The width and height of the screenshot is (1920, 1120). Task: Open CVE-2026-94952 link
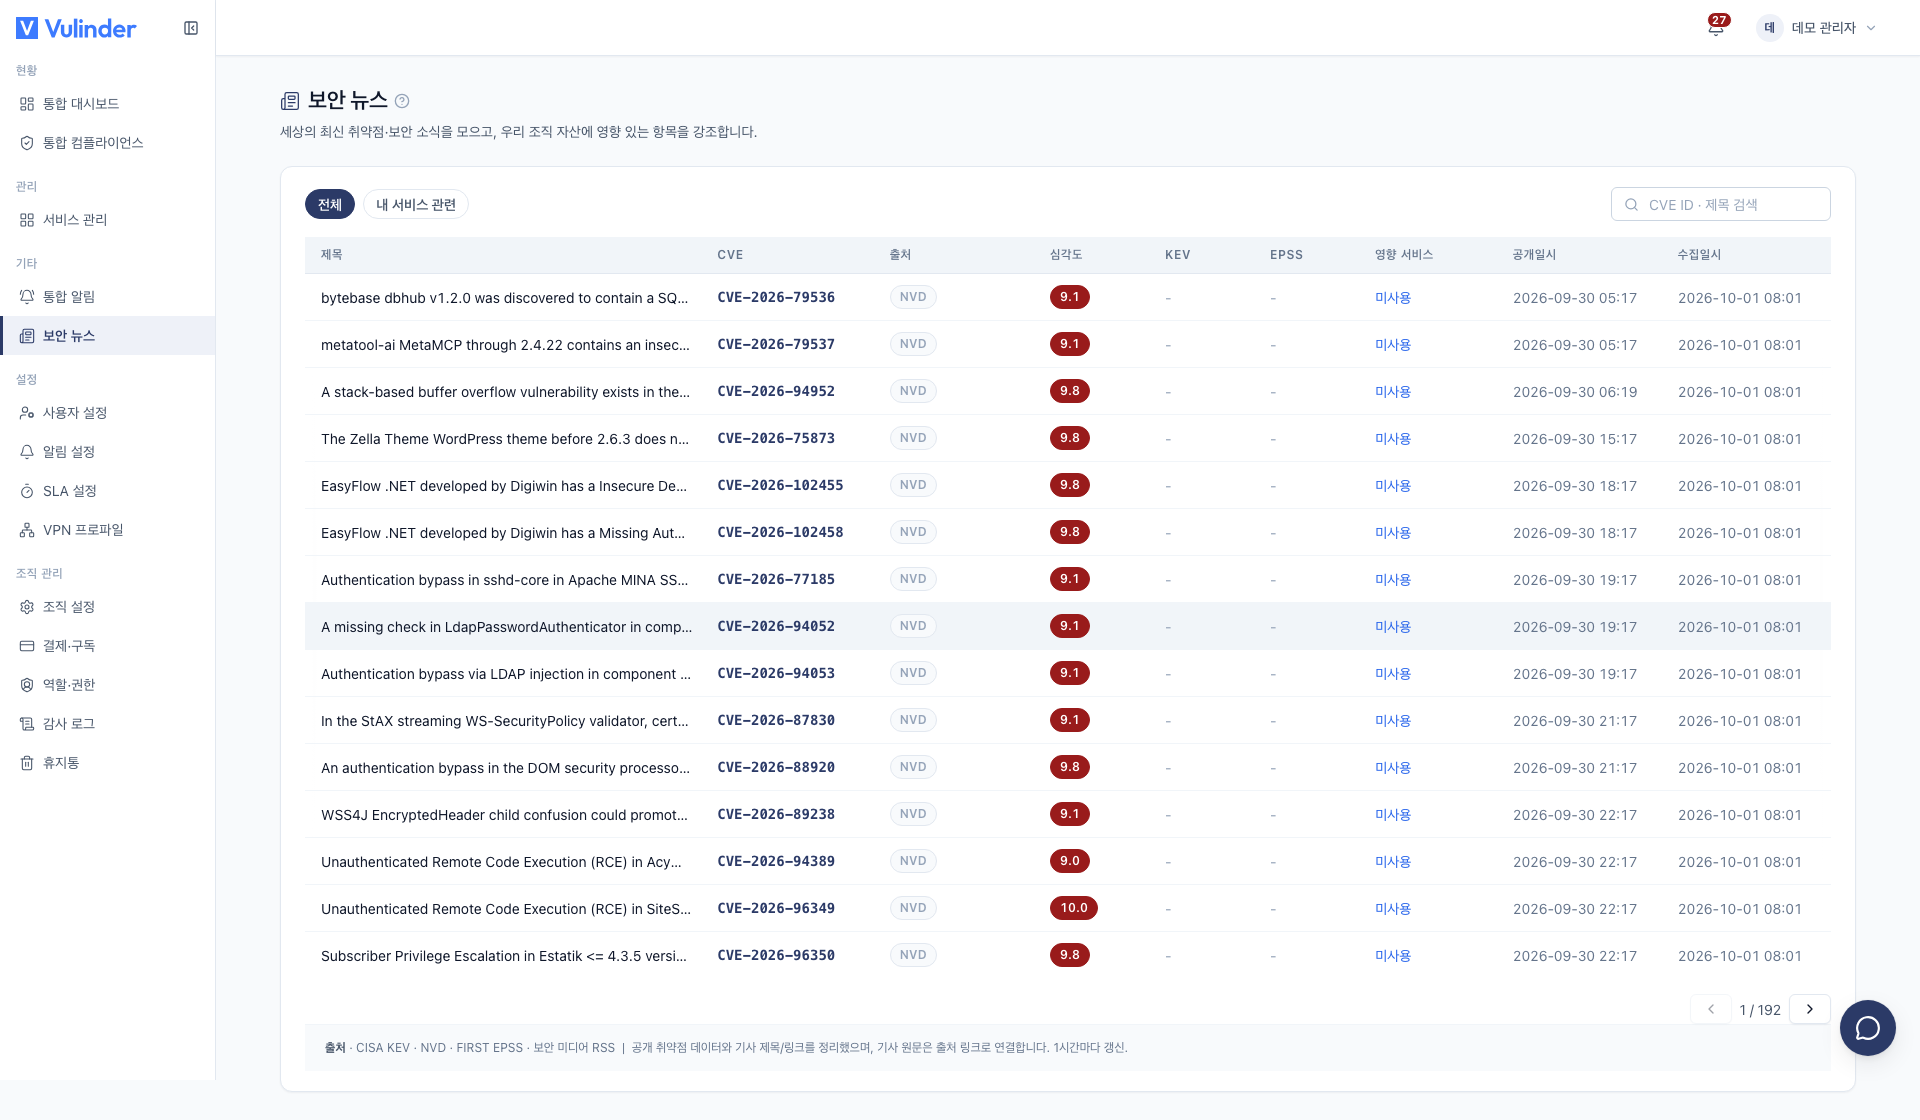point(776,391)
